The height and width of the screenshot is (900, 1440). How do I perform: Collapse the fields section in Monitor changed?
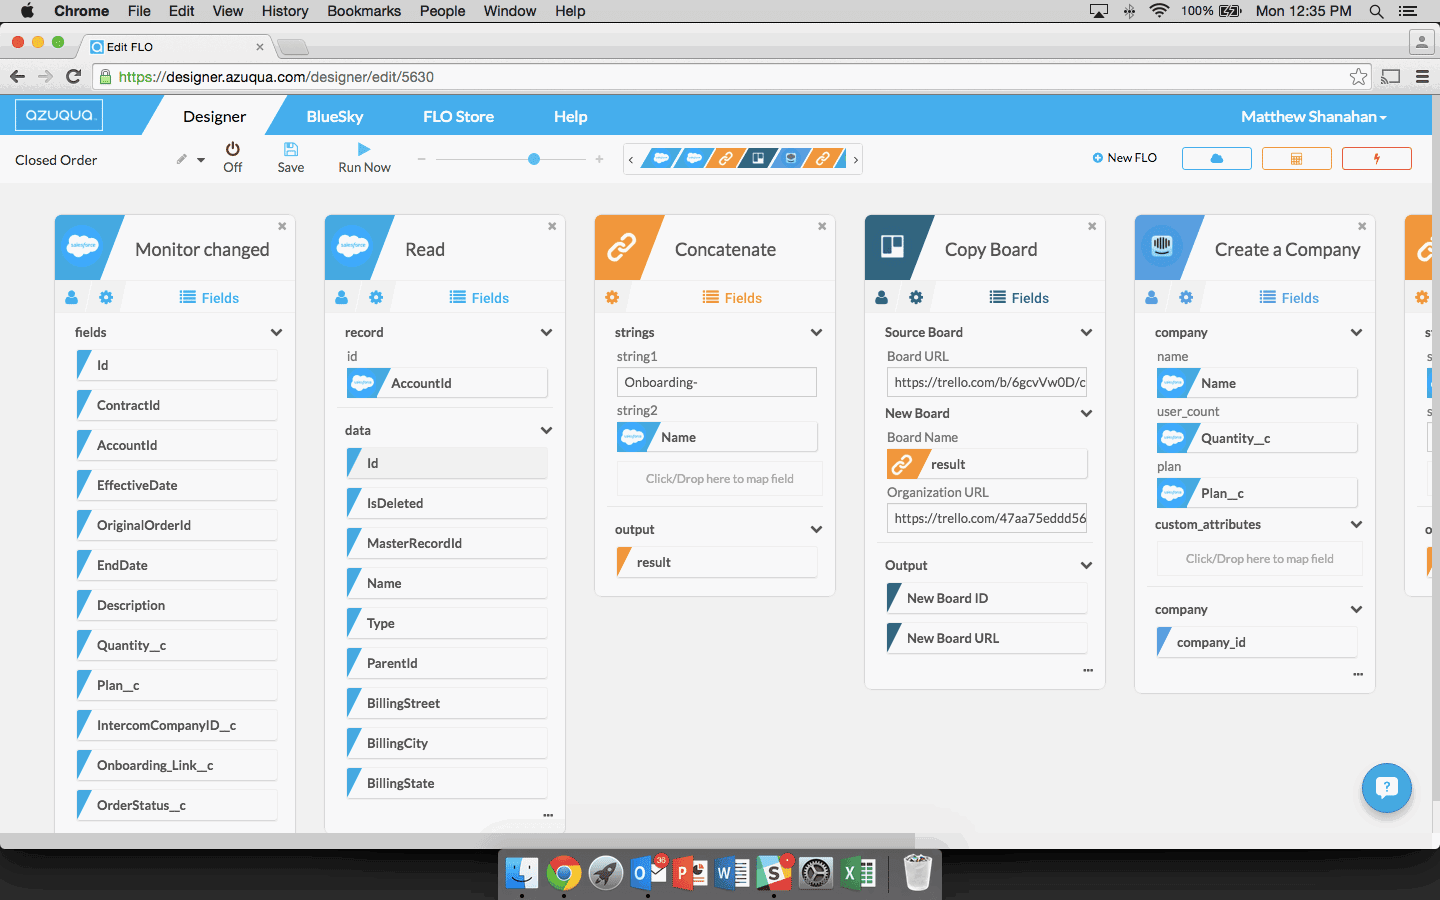pyautogui.click(x=276, y=332)
